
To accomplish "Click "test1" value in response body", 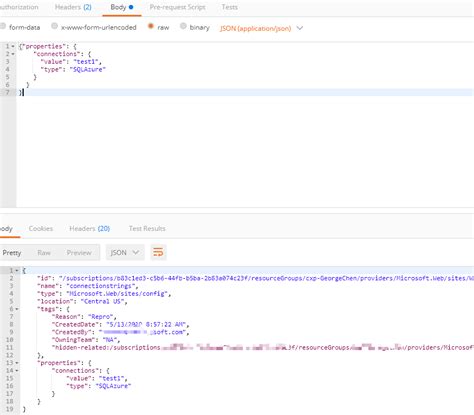I will (x=112, y=378).
